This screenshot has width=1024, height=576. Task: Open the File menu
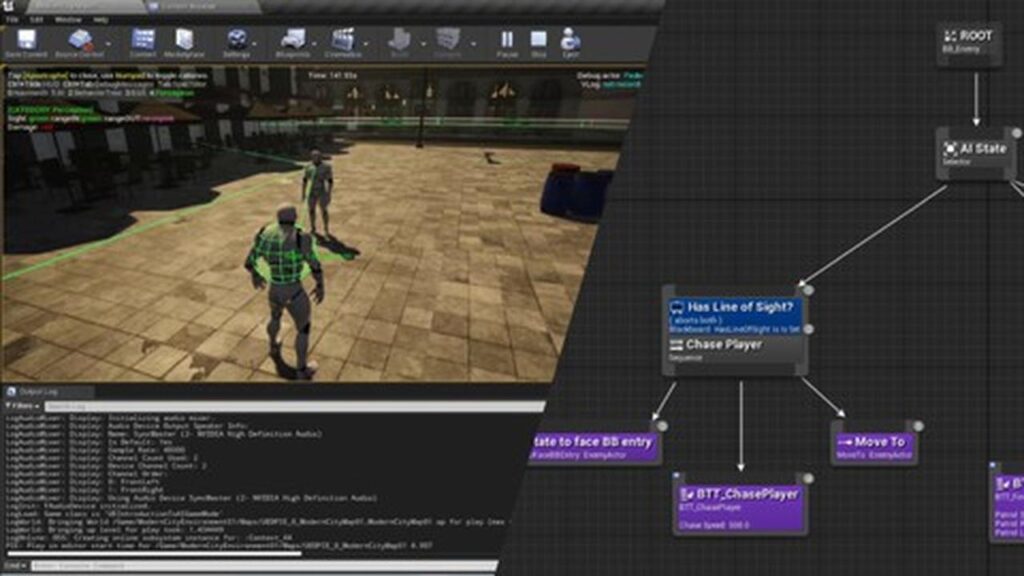pyautogui.click(x=10, y=19)
